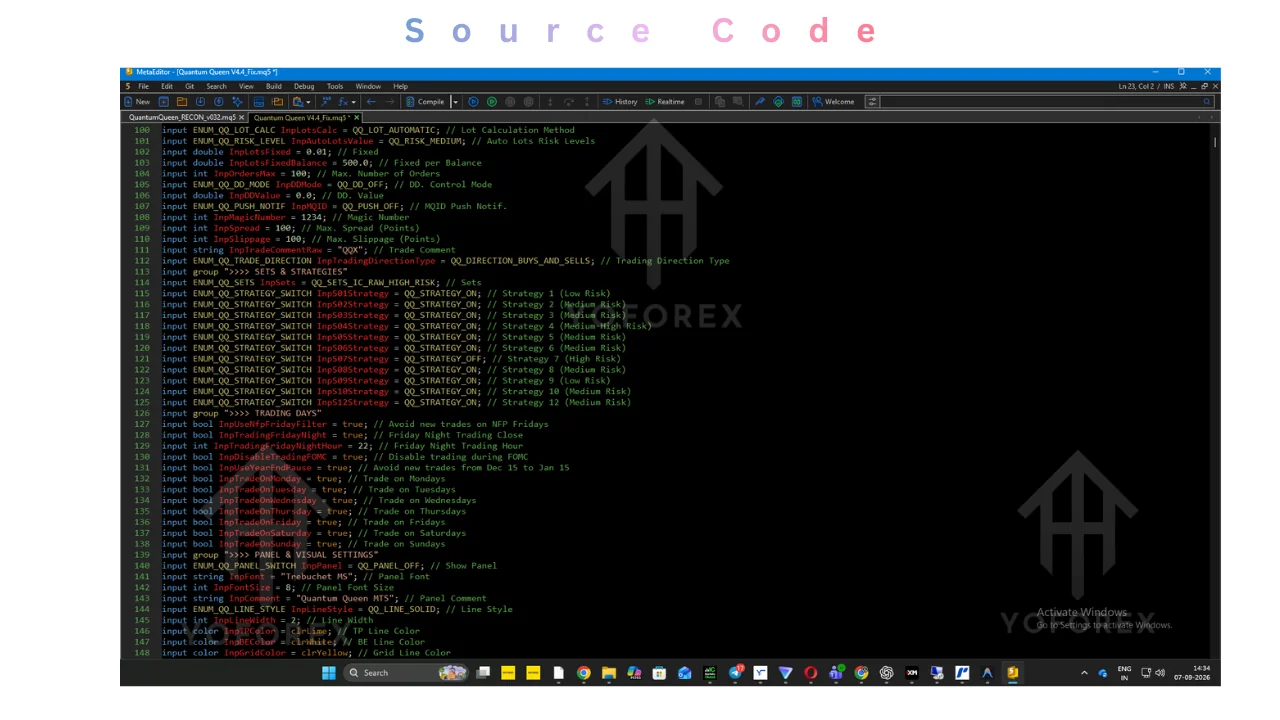Open the Edit menu

point(167,87)
